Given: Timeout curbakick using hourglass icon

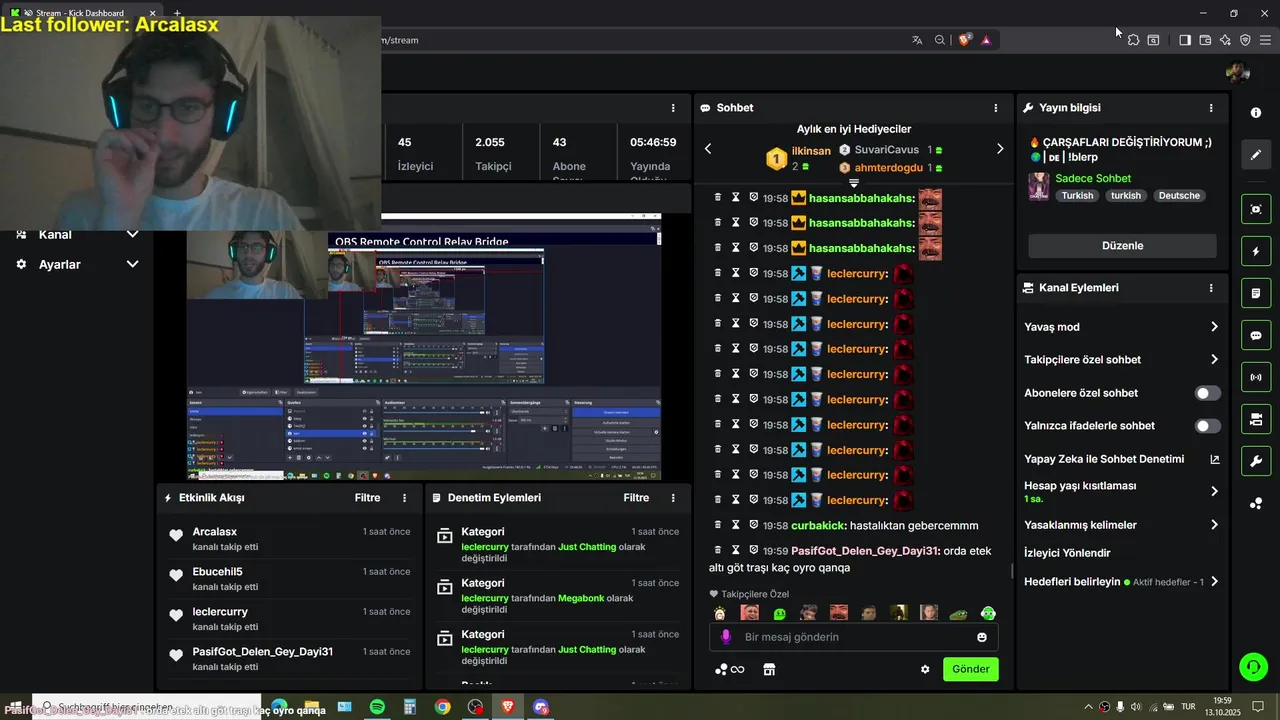Looking at the screenshot, I should click(736, 525).
